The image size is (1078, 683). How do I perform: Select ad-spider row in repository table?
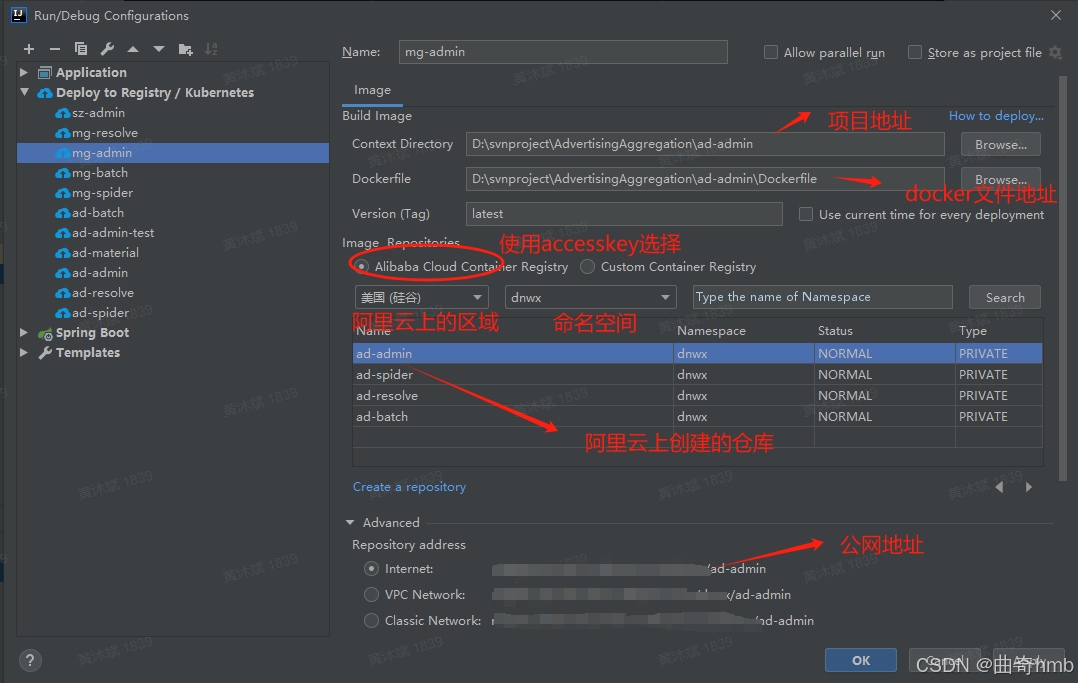coord(697,375)
